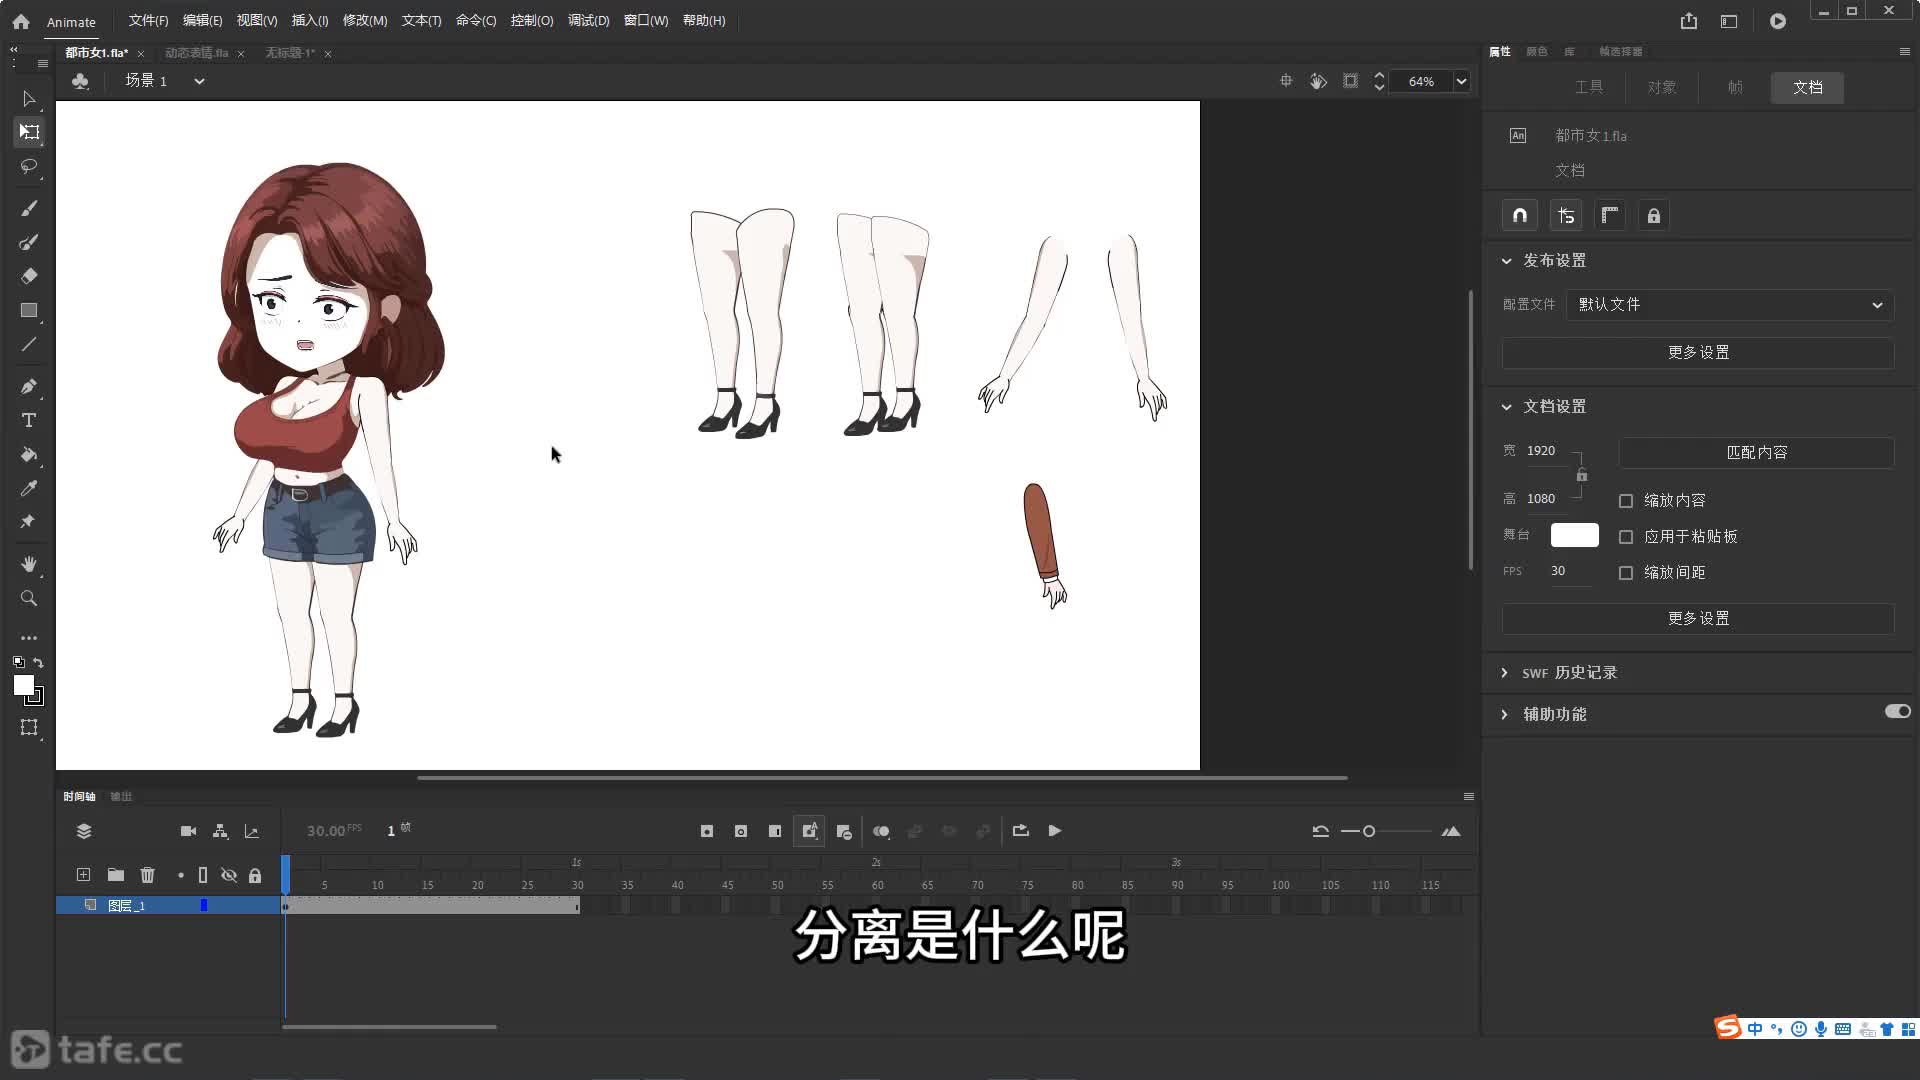
Task: Delete the selected layer with trash icon
Action: click(x=148, y=875)
